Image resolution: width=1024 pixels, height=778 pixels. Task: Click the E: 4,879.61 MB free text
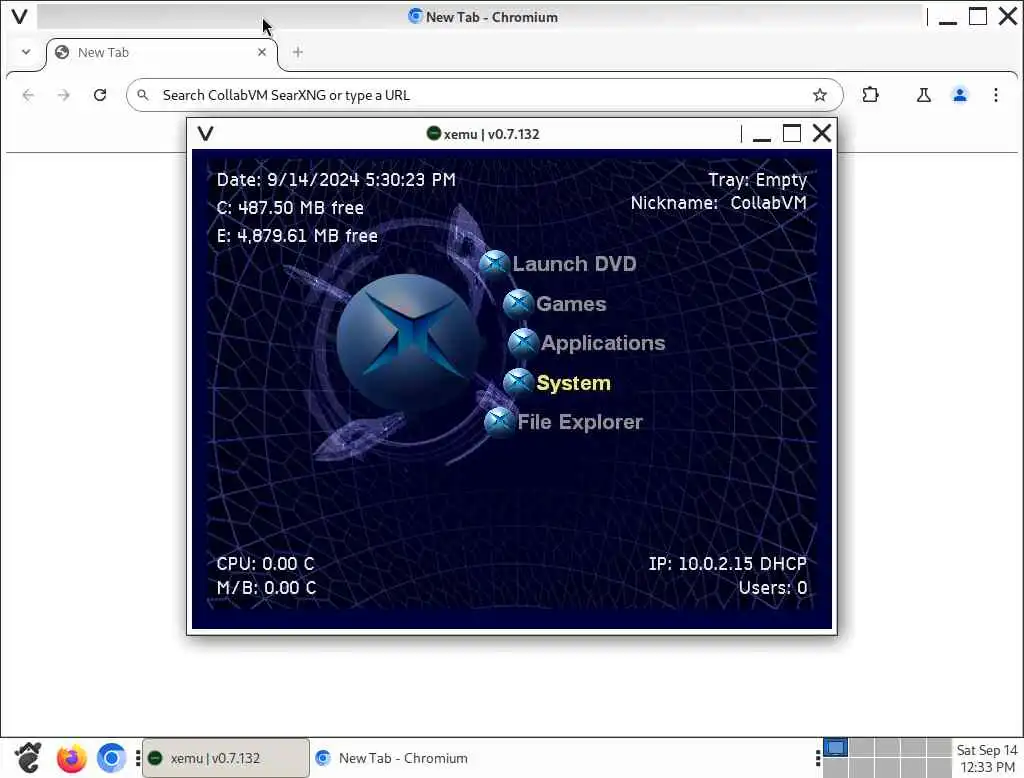click(297, 236)
